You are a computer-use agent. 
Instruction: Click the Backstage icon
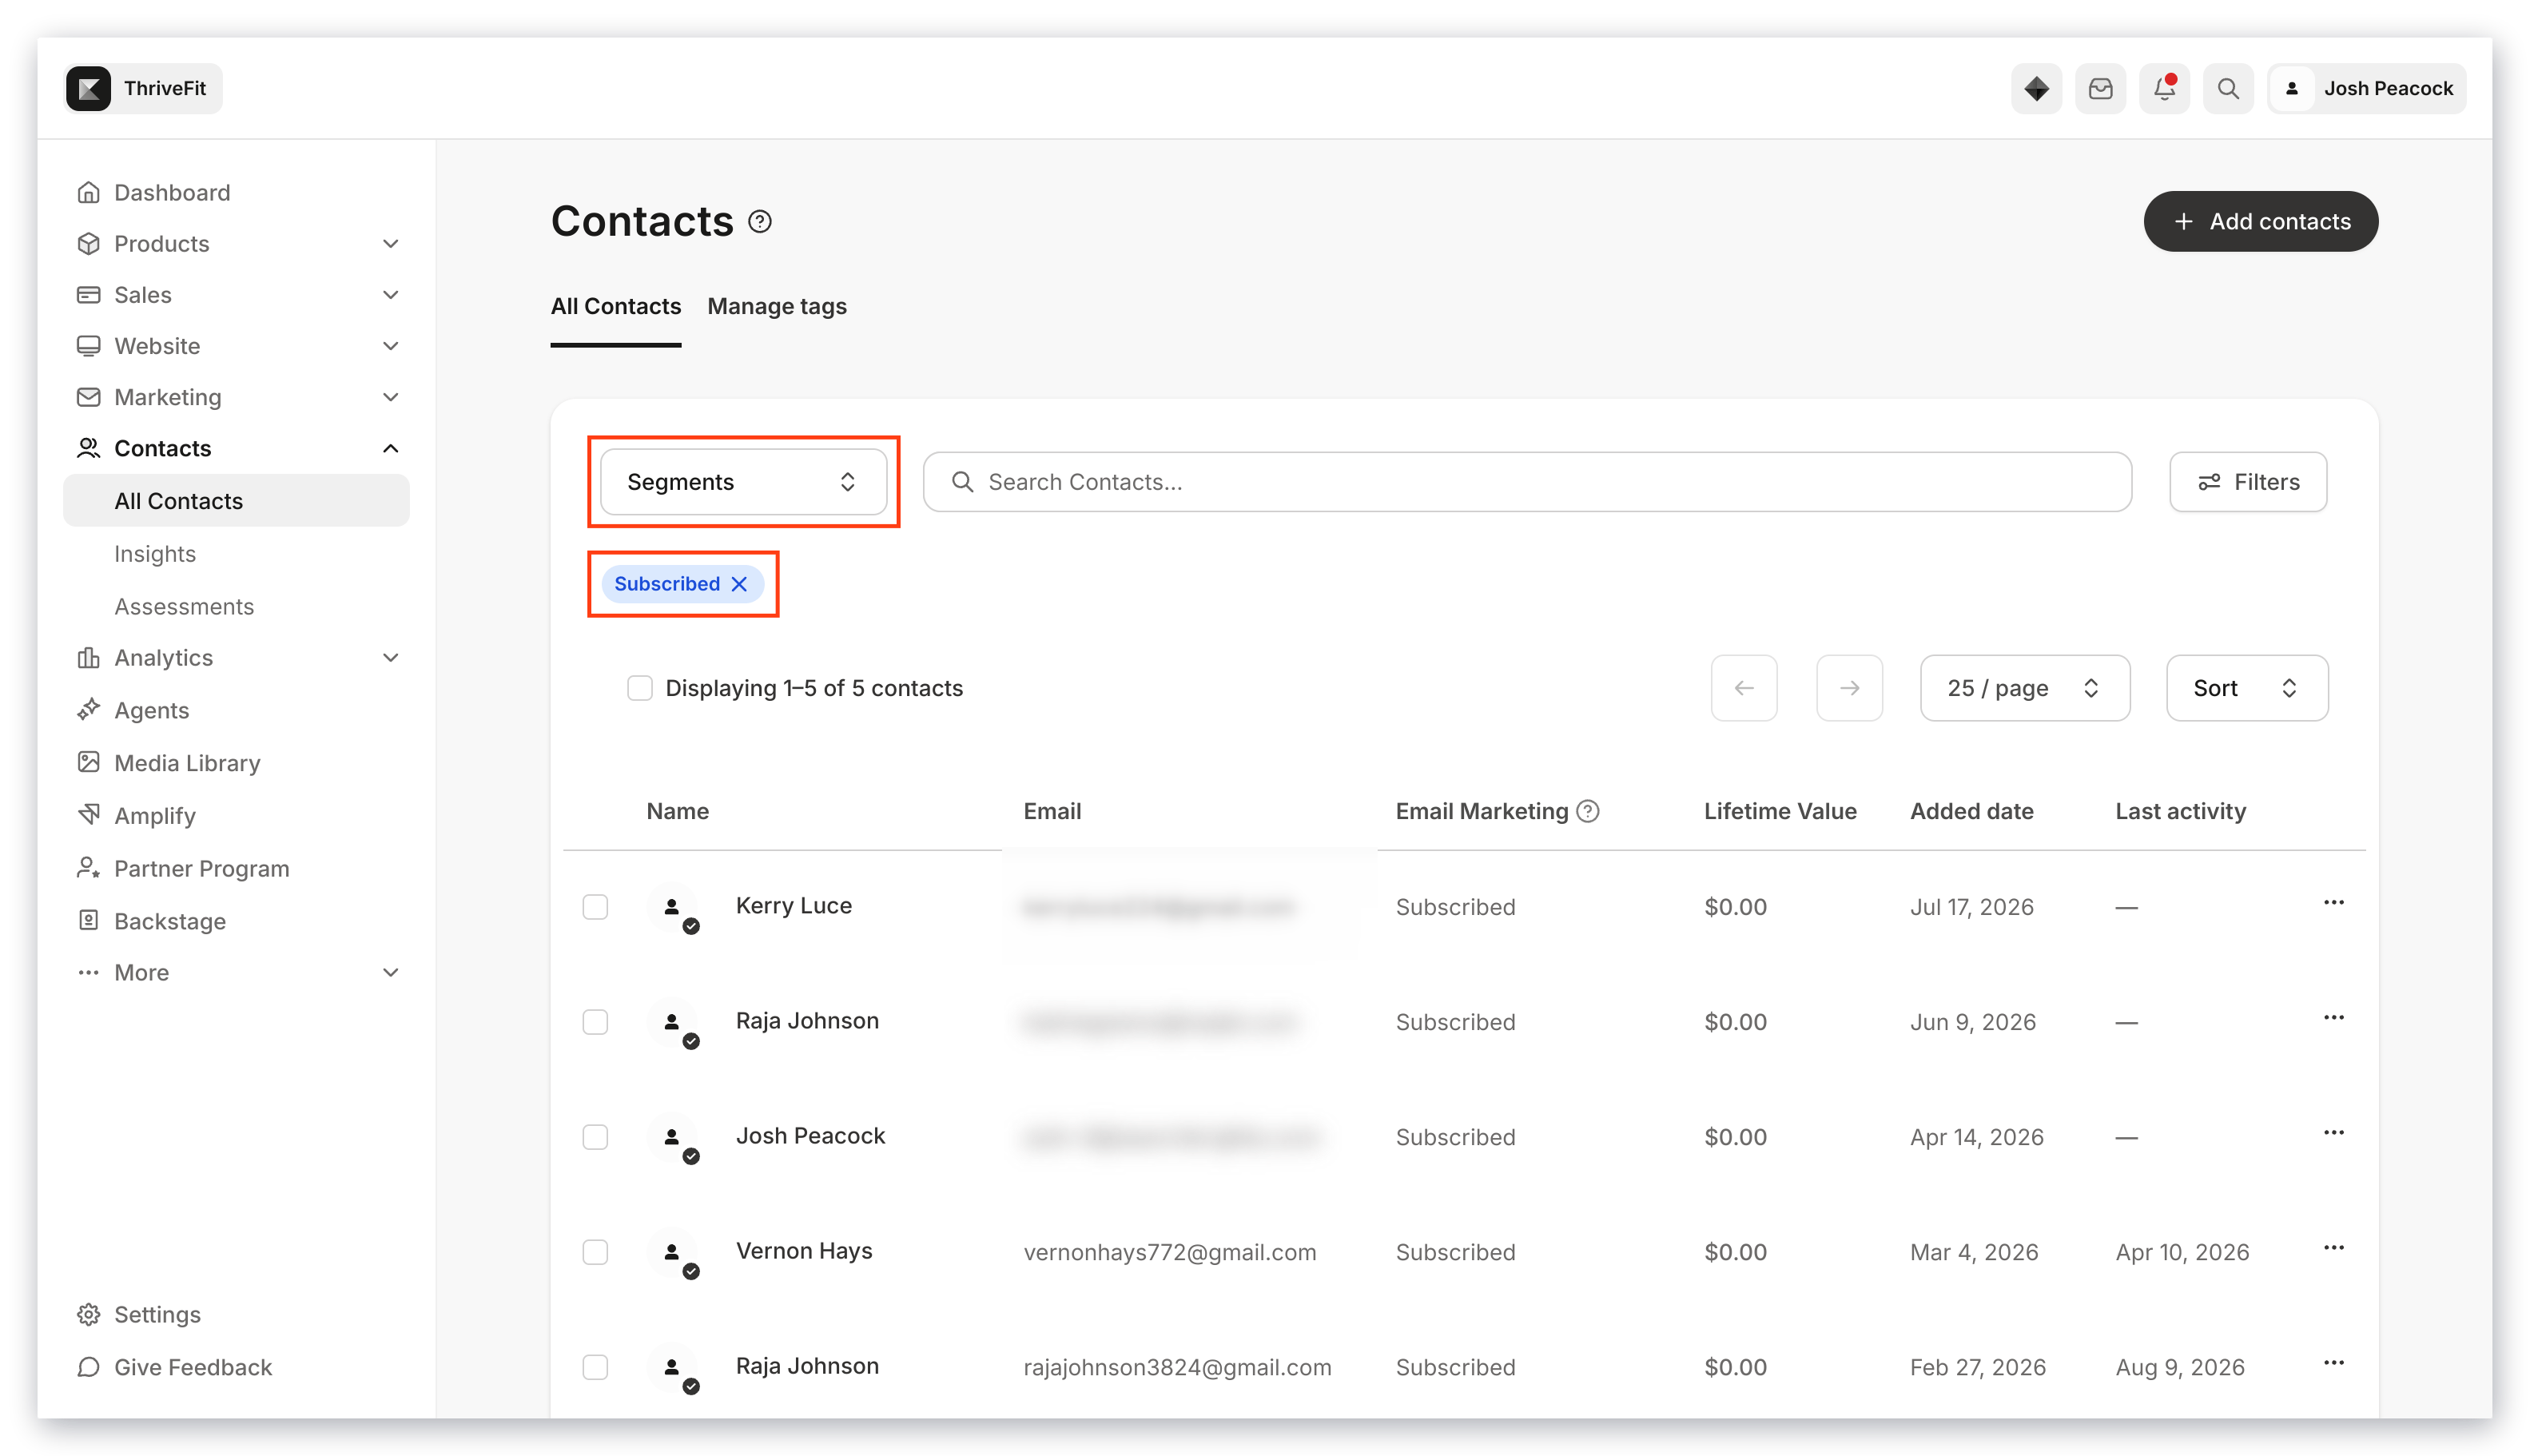88,921
